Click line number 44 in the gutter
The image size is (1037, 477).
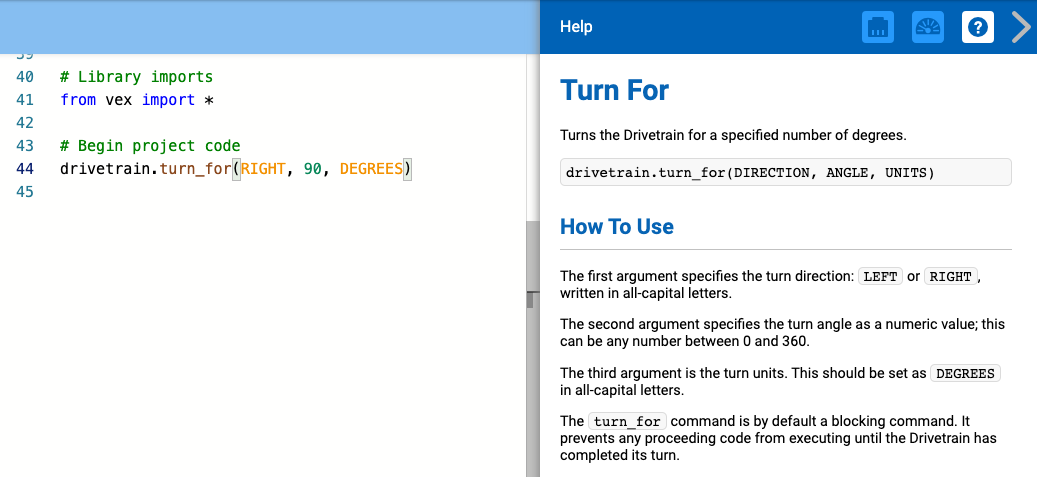[26, 169]
